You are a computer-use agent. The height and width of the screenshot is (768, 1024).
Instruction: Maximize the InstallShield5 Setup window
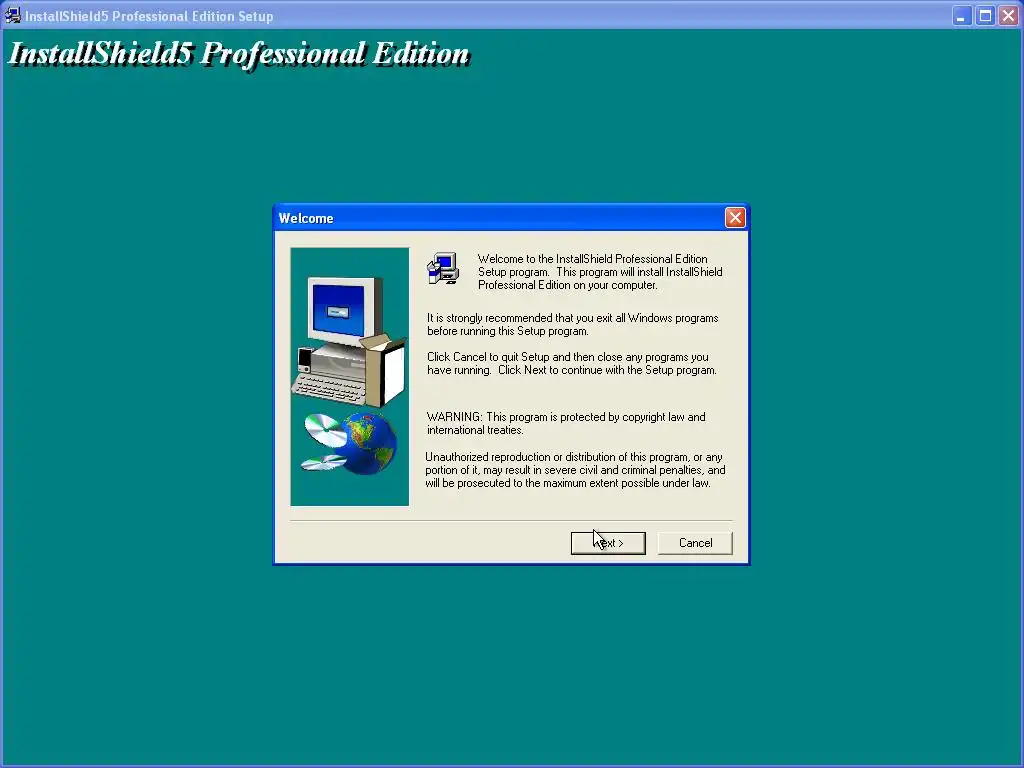tap(985, 16)
